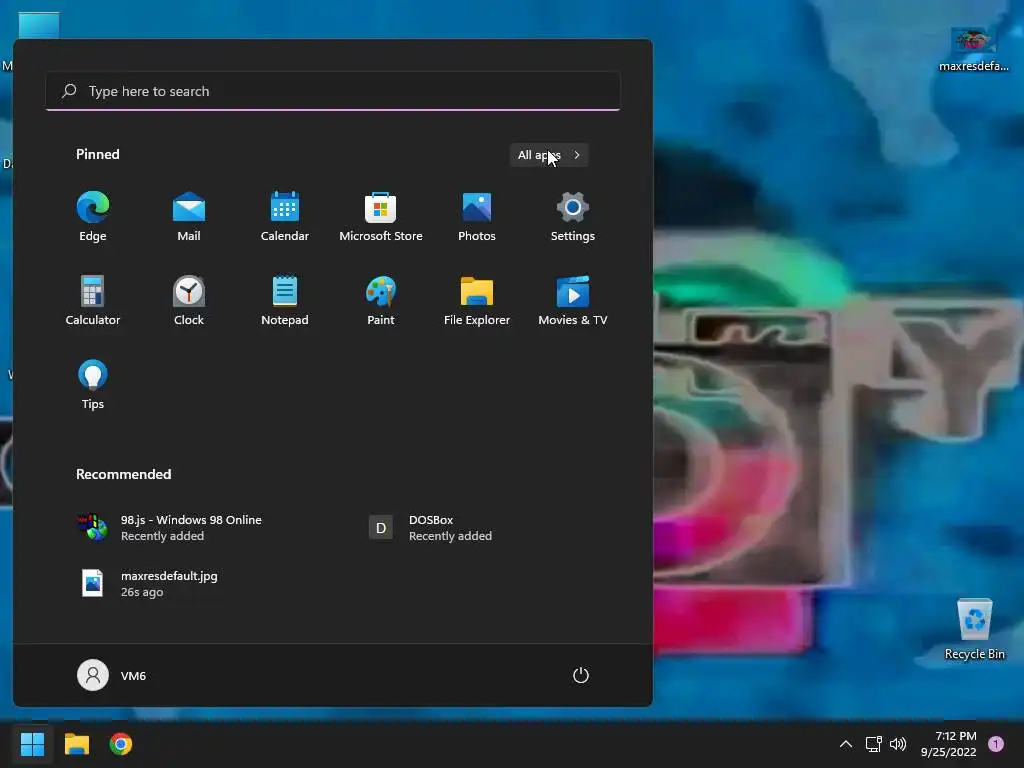Viewport: 1024px width, 768px height.
Task: Select the maxresdefa... desktop image file
Action: [974, 48]
